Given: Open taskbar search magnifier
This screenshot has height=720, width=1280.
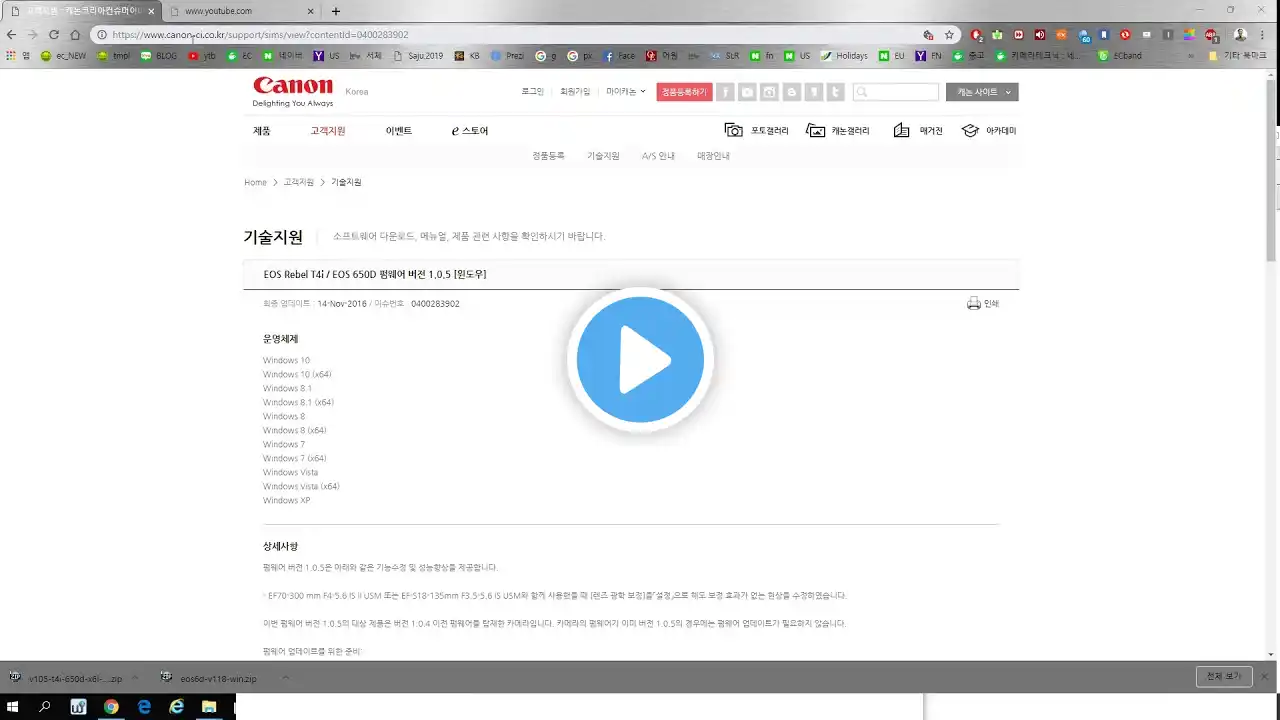Looking at the screenshot, I should [45, 706].
